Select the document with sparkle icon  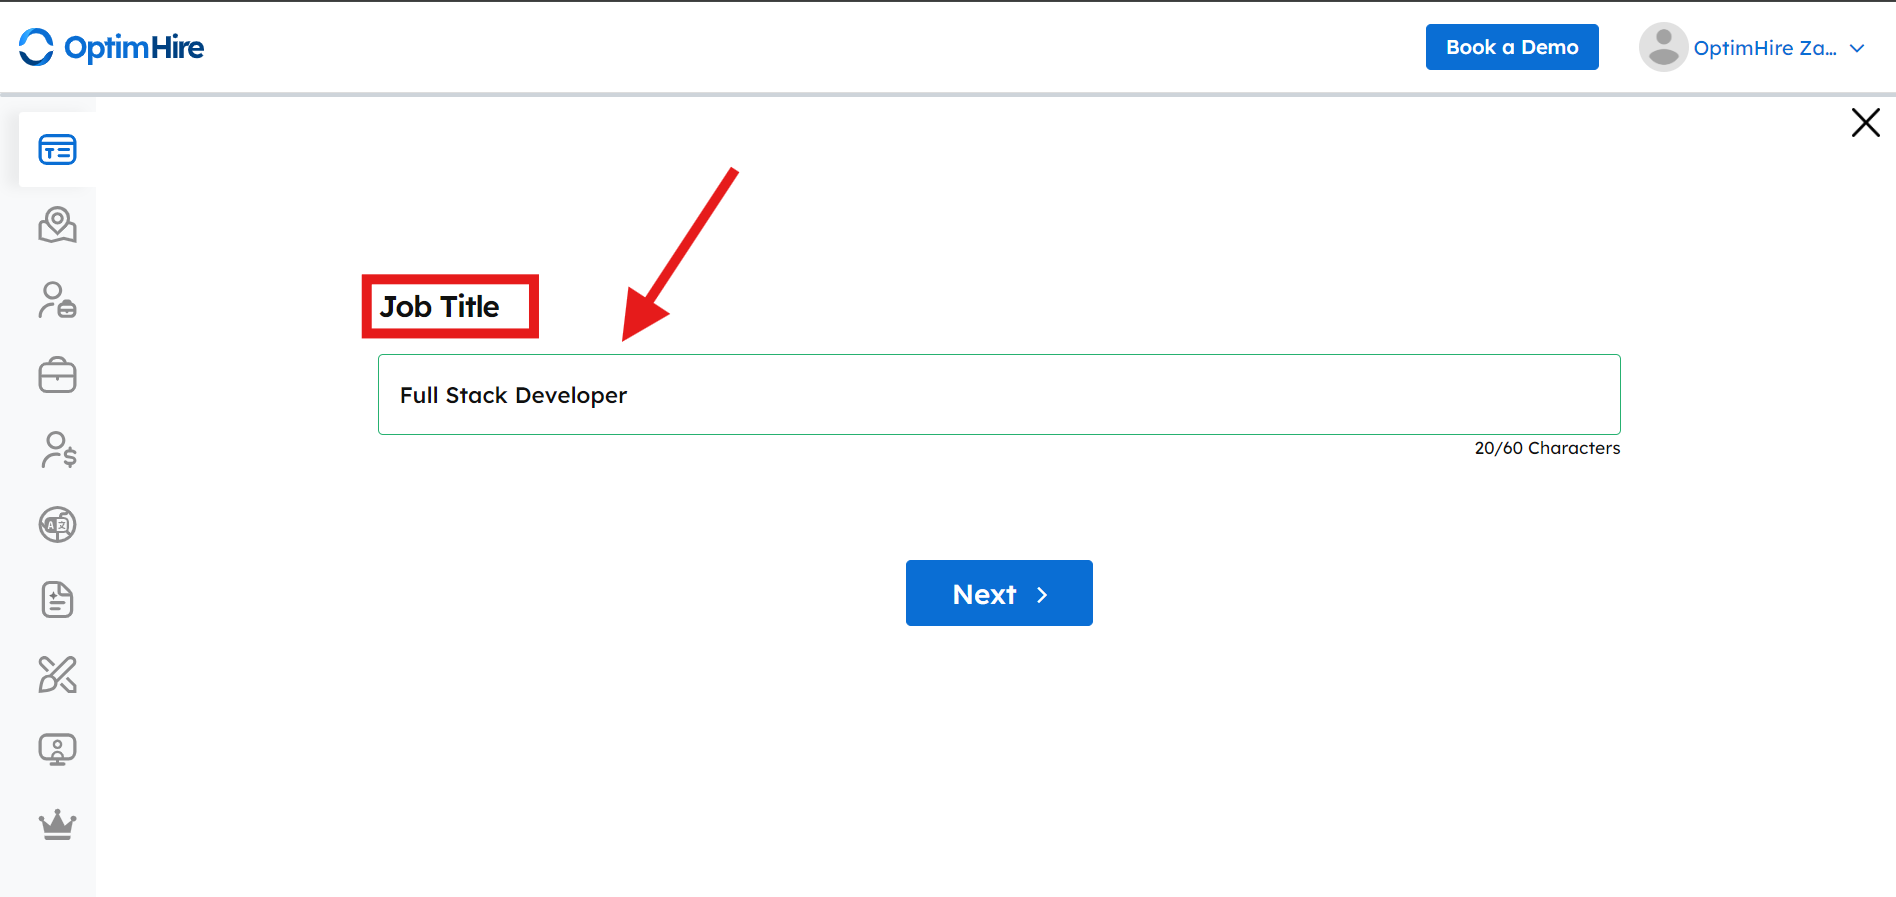(x=57, y=600)
